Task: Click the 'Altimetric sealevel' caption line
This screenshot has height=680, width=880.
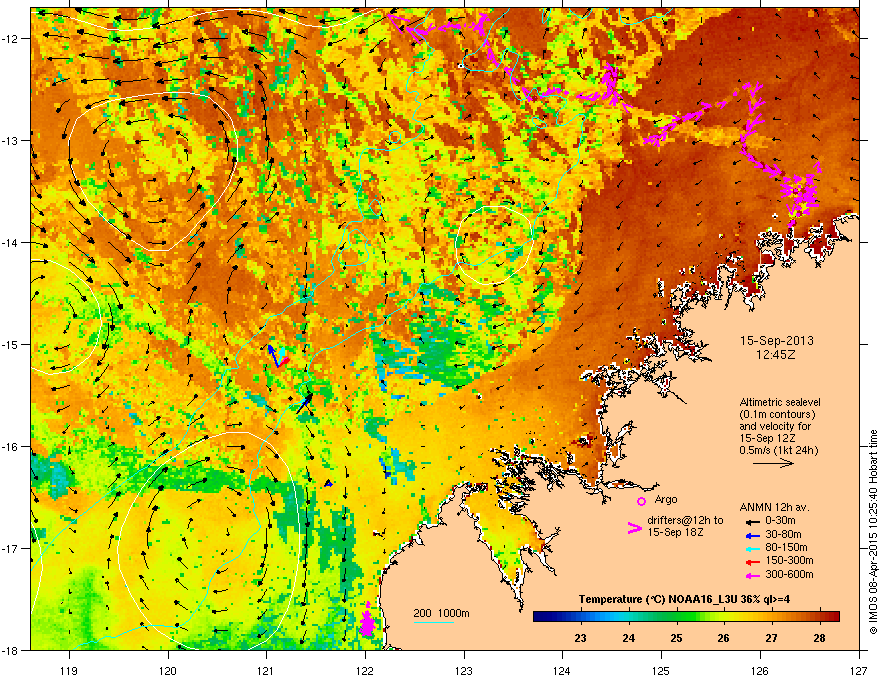Action: [x=780, y=402]
